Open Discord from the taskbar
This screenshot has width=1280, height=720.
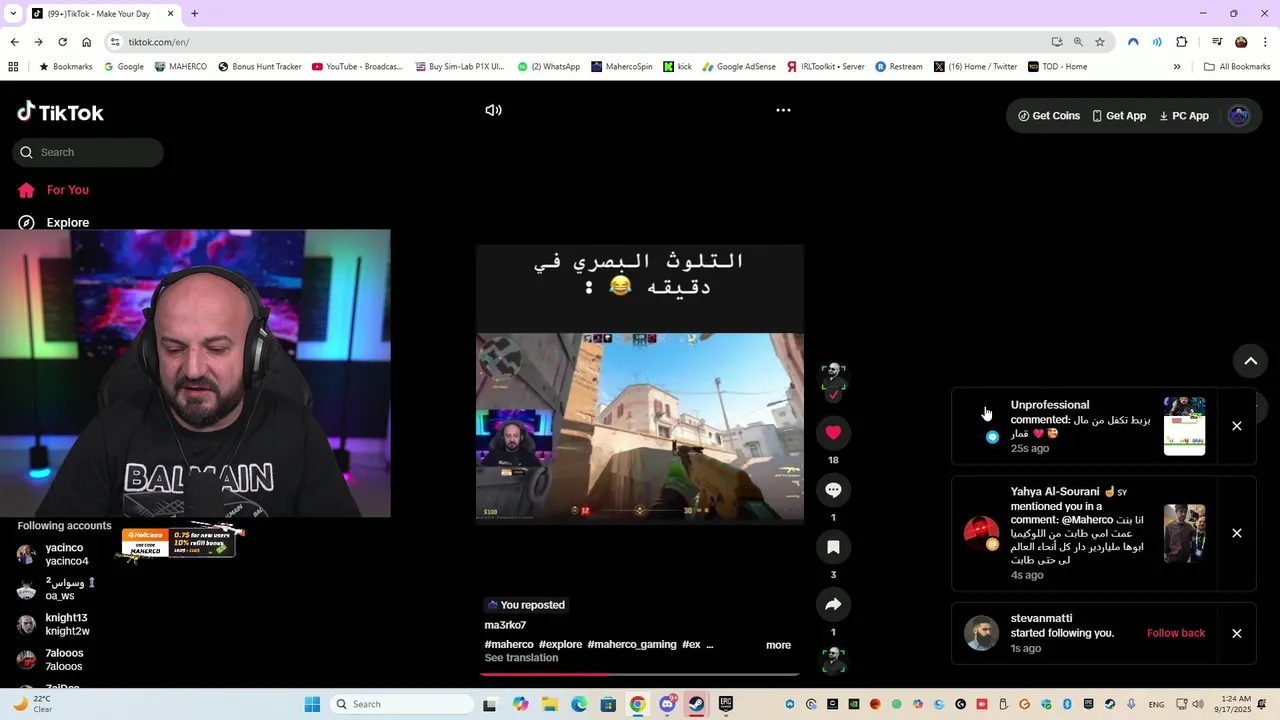(667, 704)
